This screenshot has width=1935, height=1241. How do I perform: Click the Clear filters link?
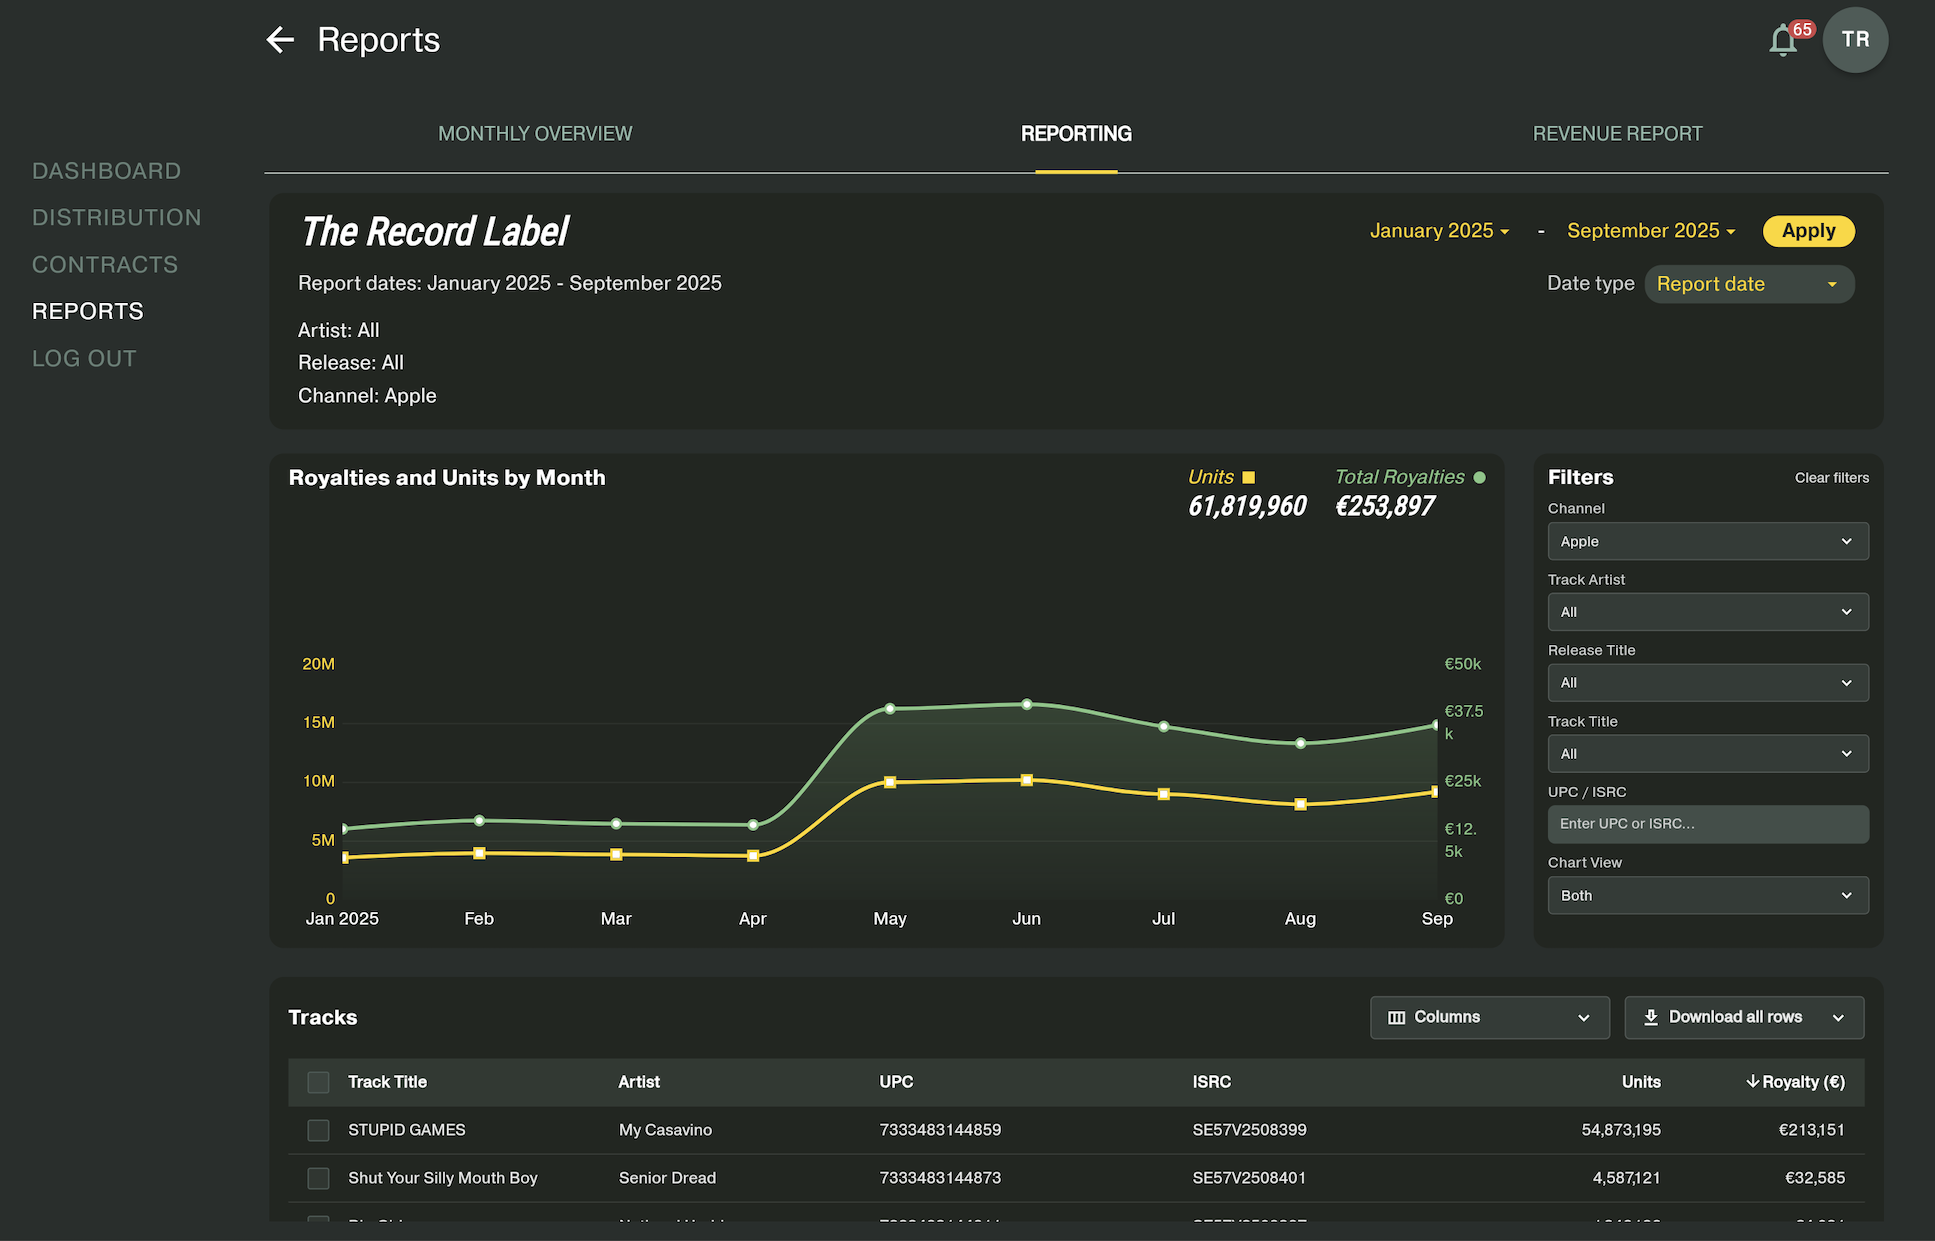[x=1831, y=478]
